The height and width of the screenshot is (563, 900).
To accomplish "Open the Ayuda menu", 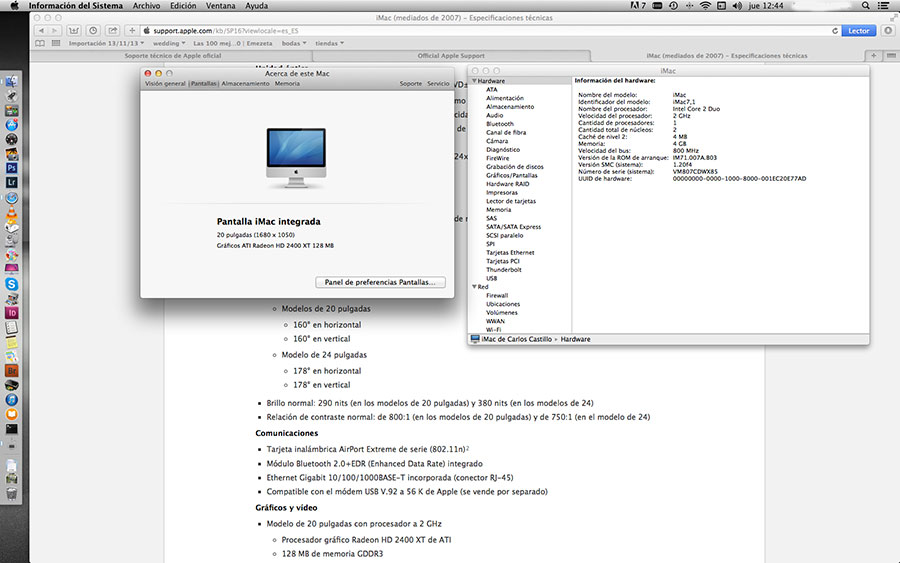I will pyautogui.click(x=257, y=6).
